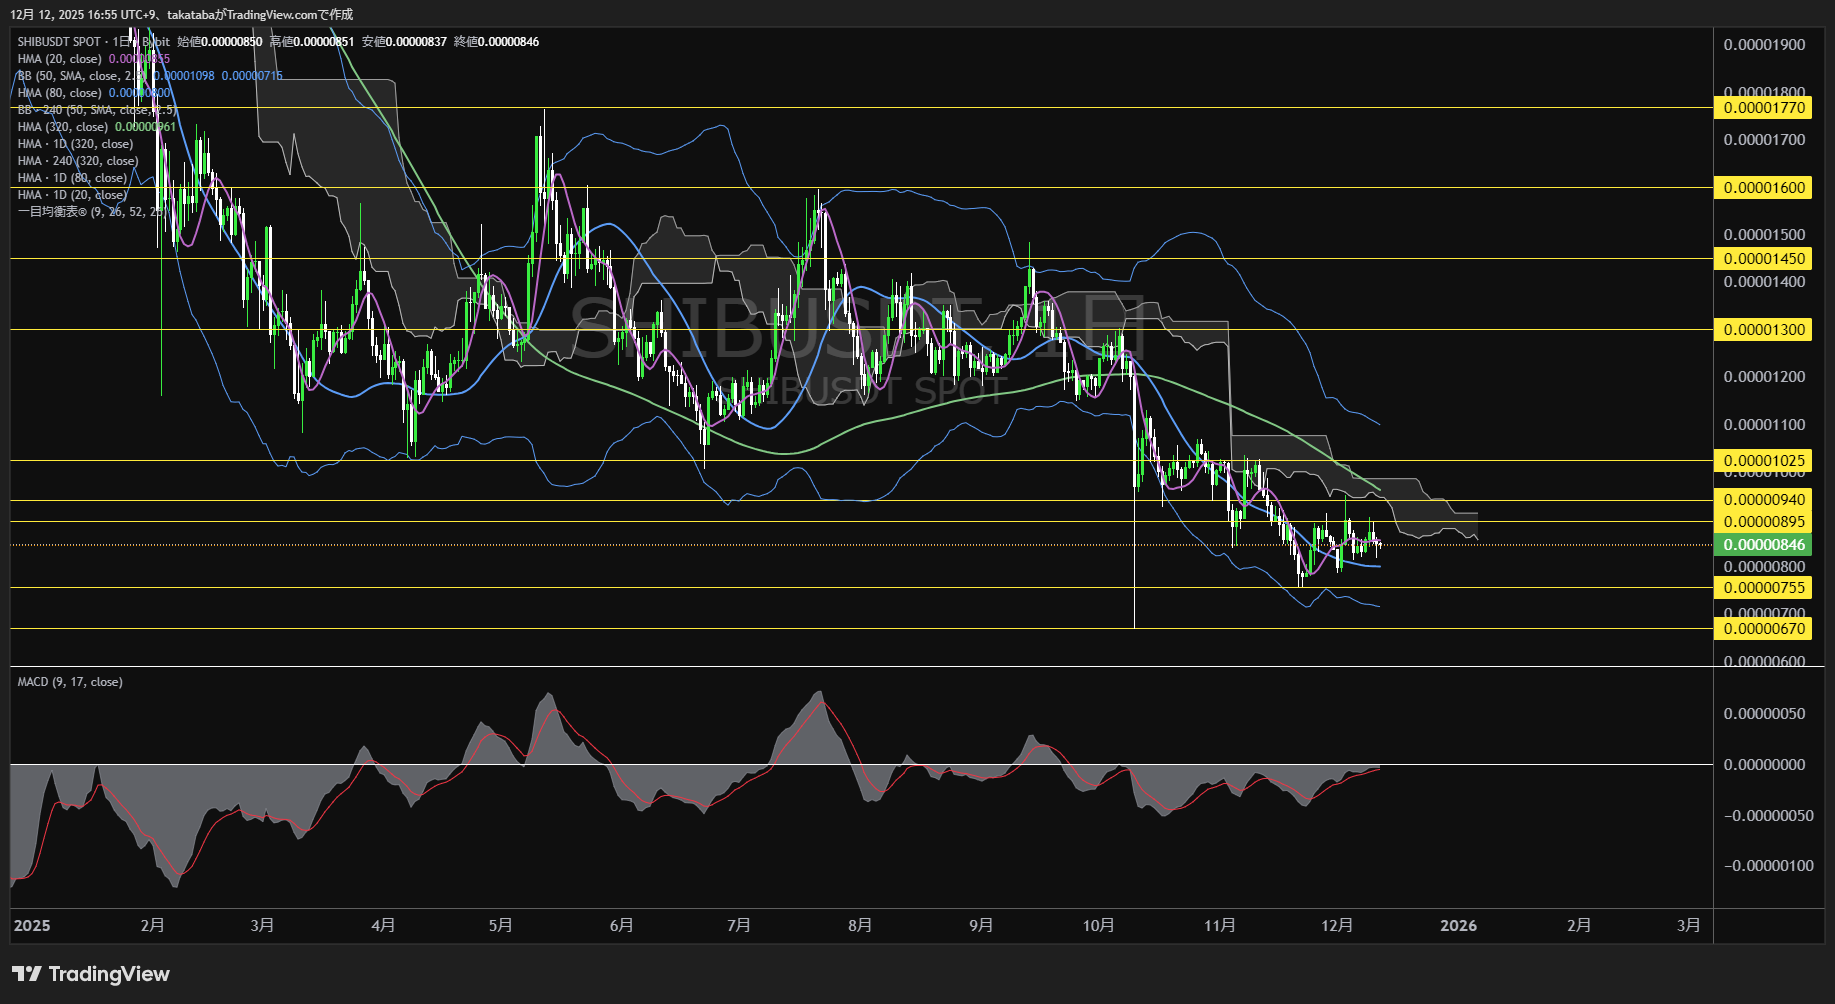
Task: Click the yellow 0.00001300 price label
Action: [x=1763, y=330]
